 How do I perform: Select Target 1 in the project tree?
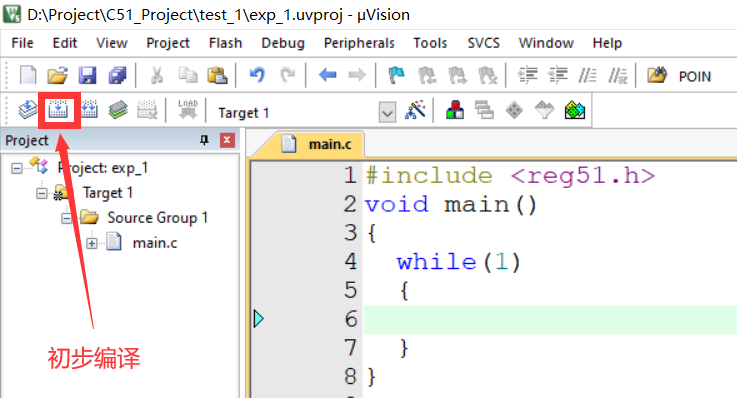point(108,193)
